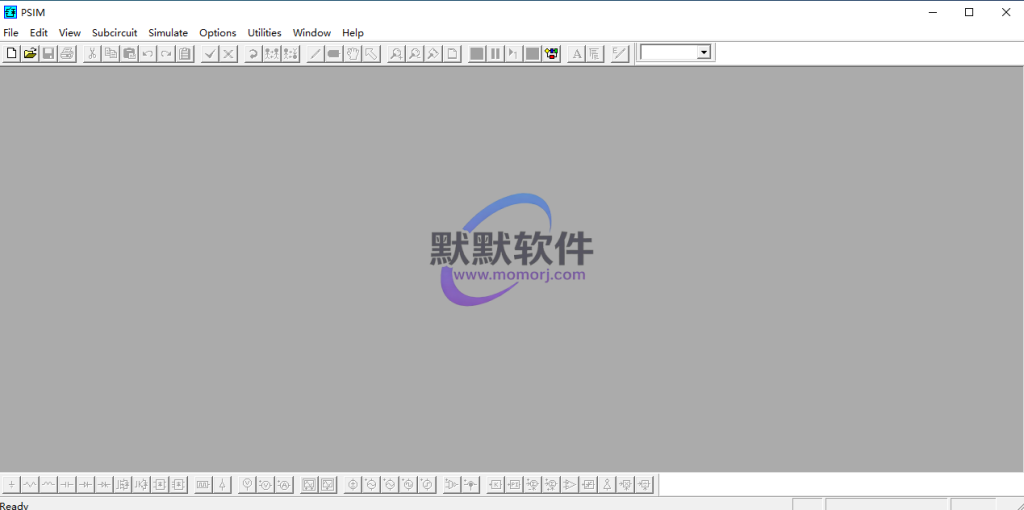Launch Simview with the colorful icon
Viewport: 1024px width, 510px height.
552,54
